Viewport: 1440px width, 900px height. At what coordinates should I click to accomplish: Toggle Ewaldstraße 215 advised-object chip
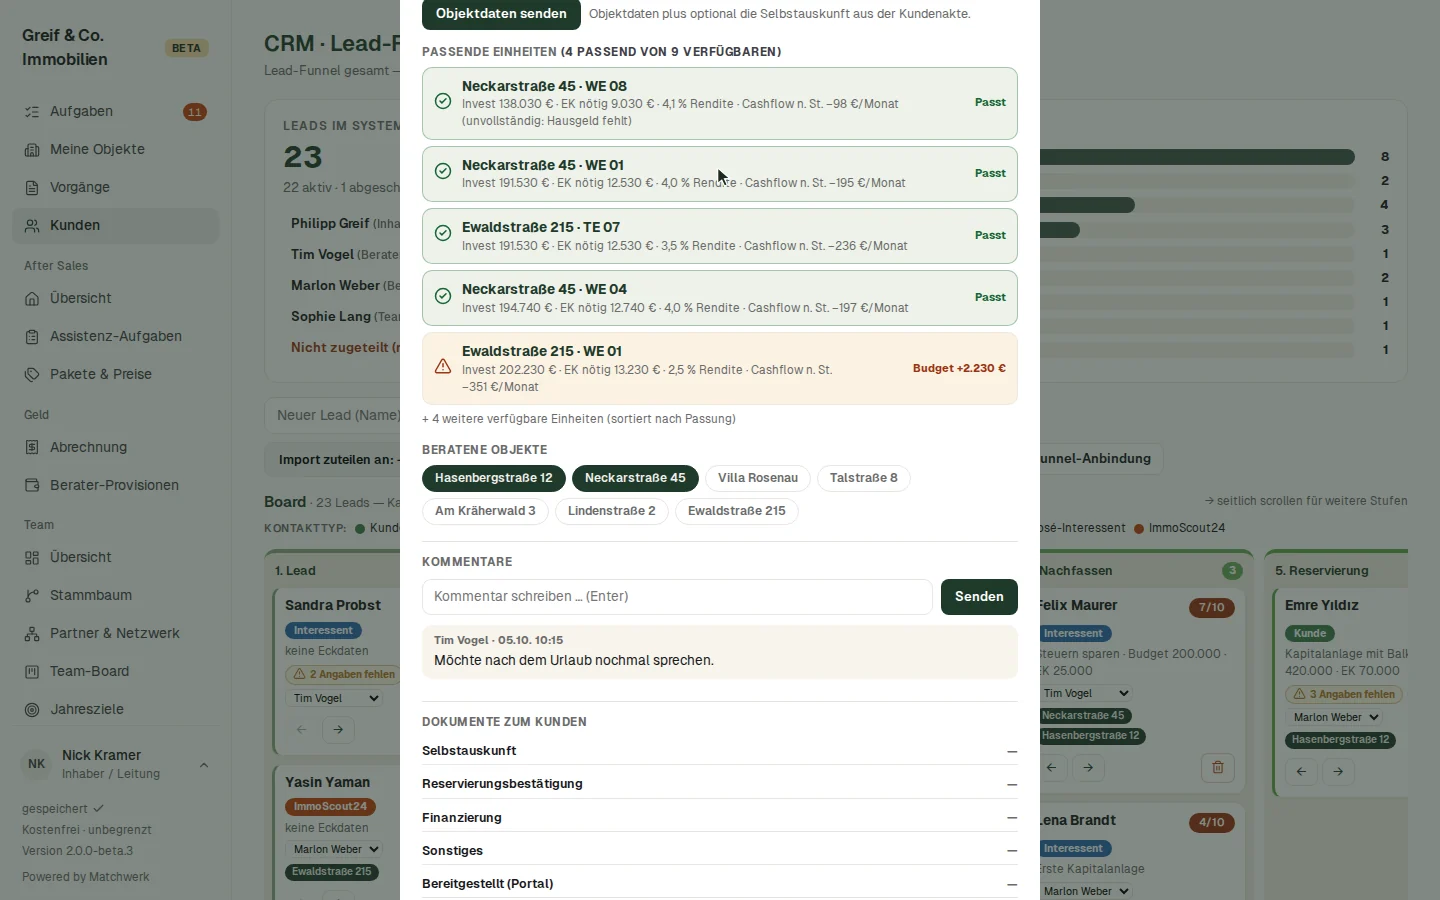[x=737, y=511]
